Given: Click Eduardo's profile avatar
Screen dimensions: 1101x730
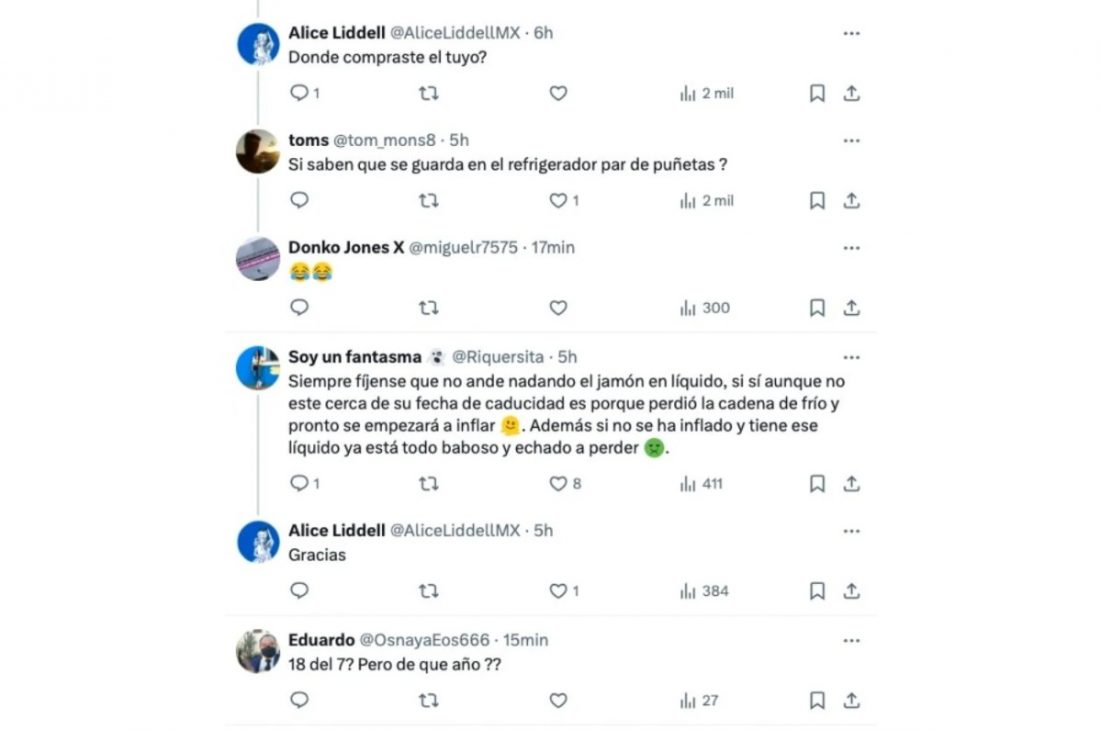Looking at the screenshot, I should tap(258, 651).
